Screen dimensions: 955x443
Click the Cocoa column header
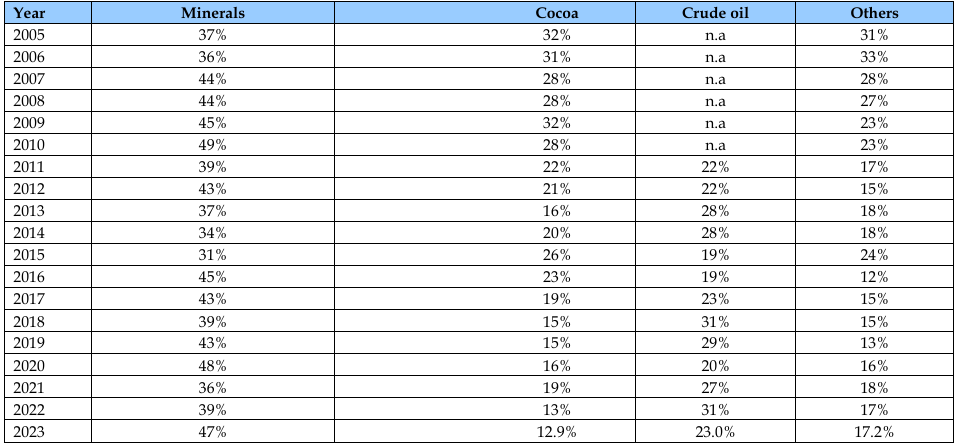(x=557, y=13)
